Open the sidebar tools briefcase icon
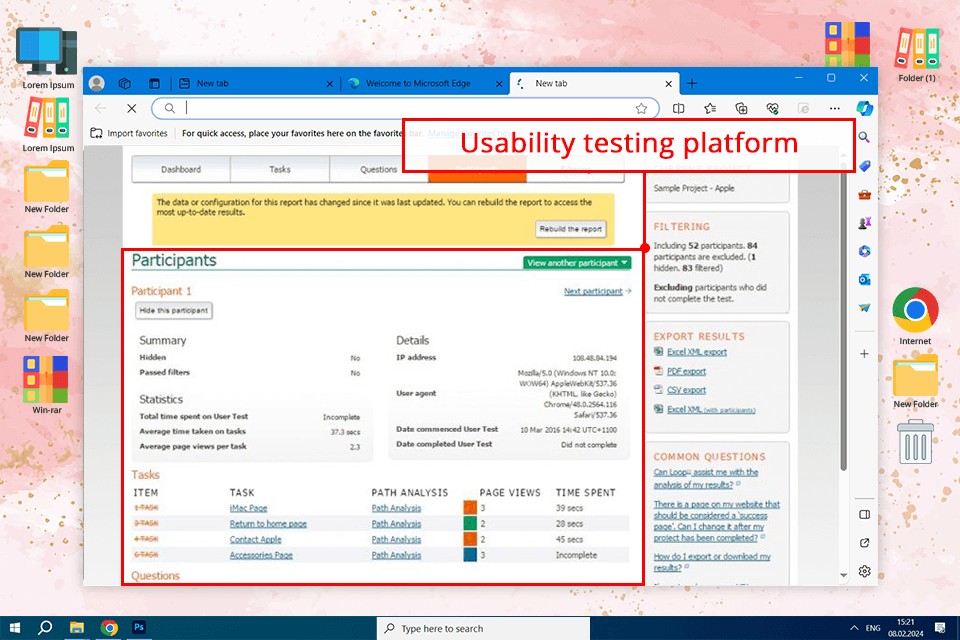960x640 pixels. 864,195
